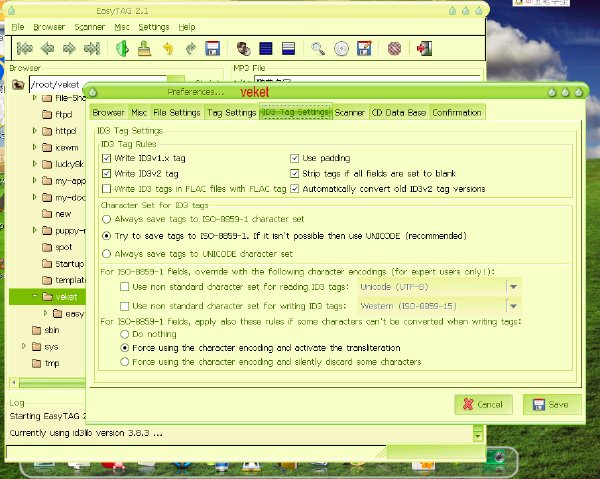
Task: Open the Settings menu in EasyTAG
Action: click(153, 27)
